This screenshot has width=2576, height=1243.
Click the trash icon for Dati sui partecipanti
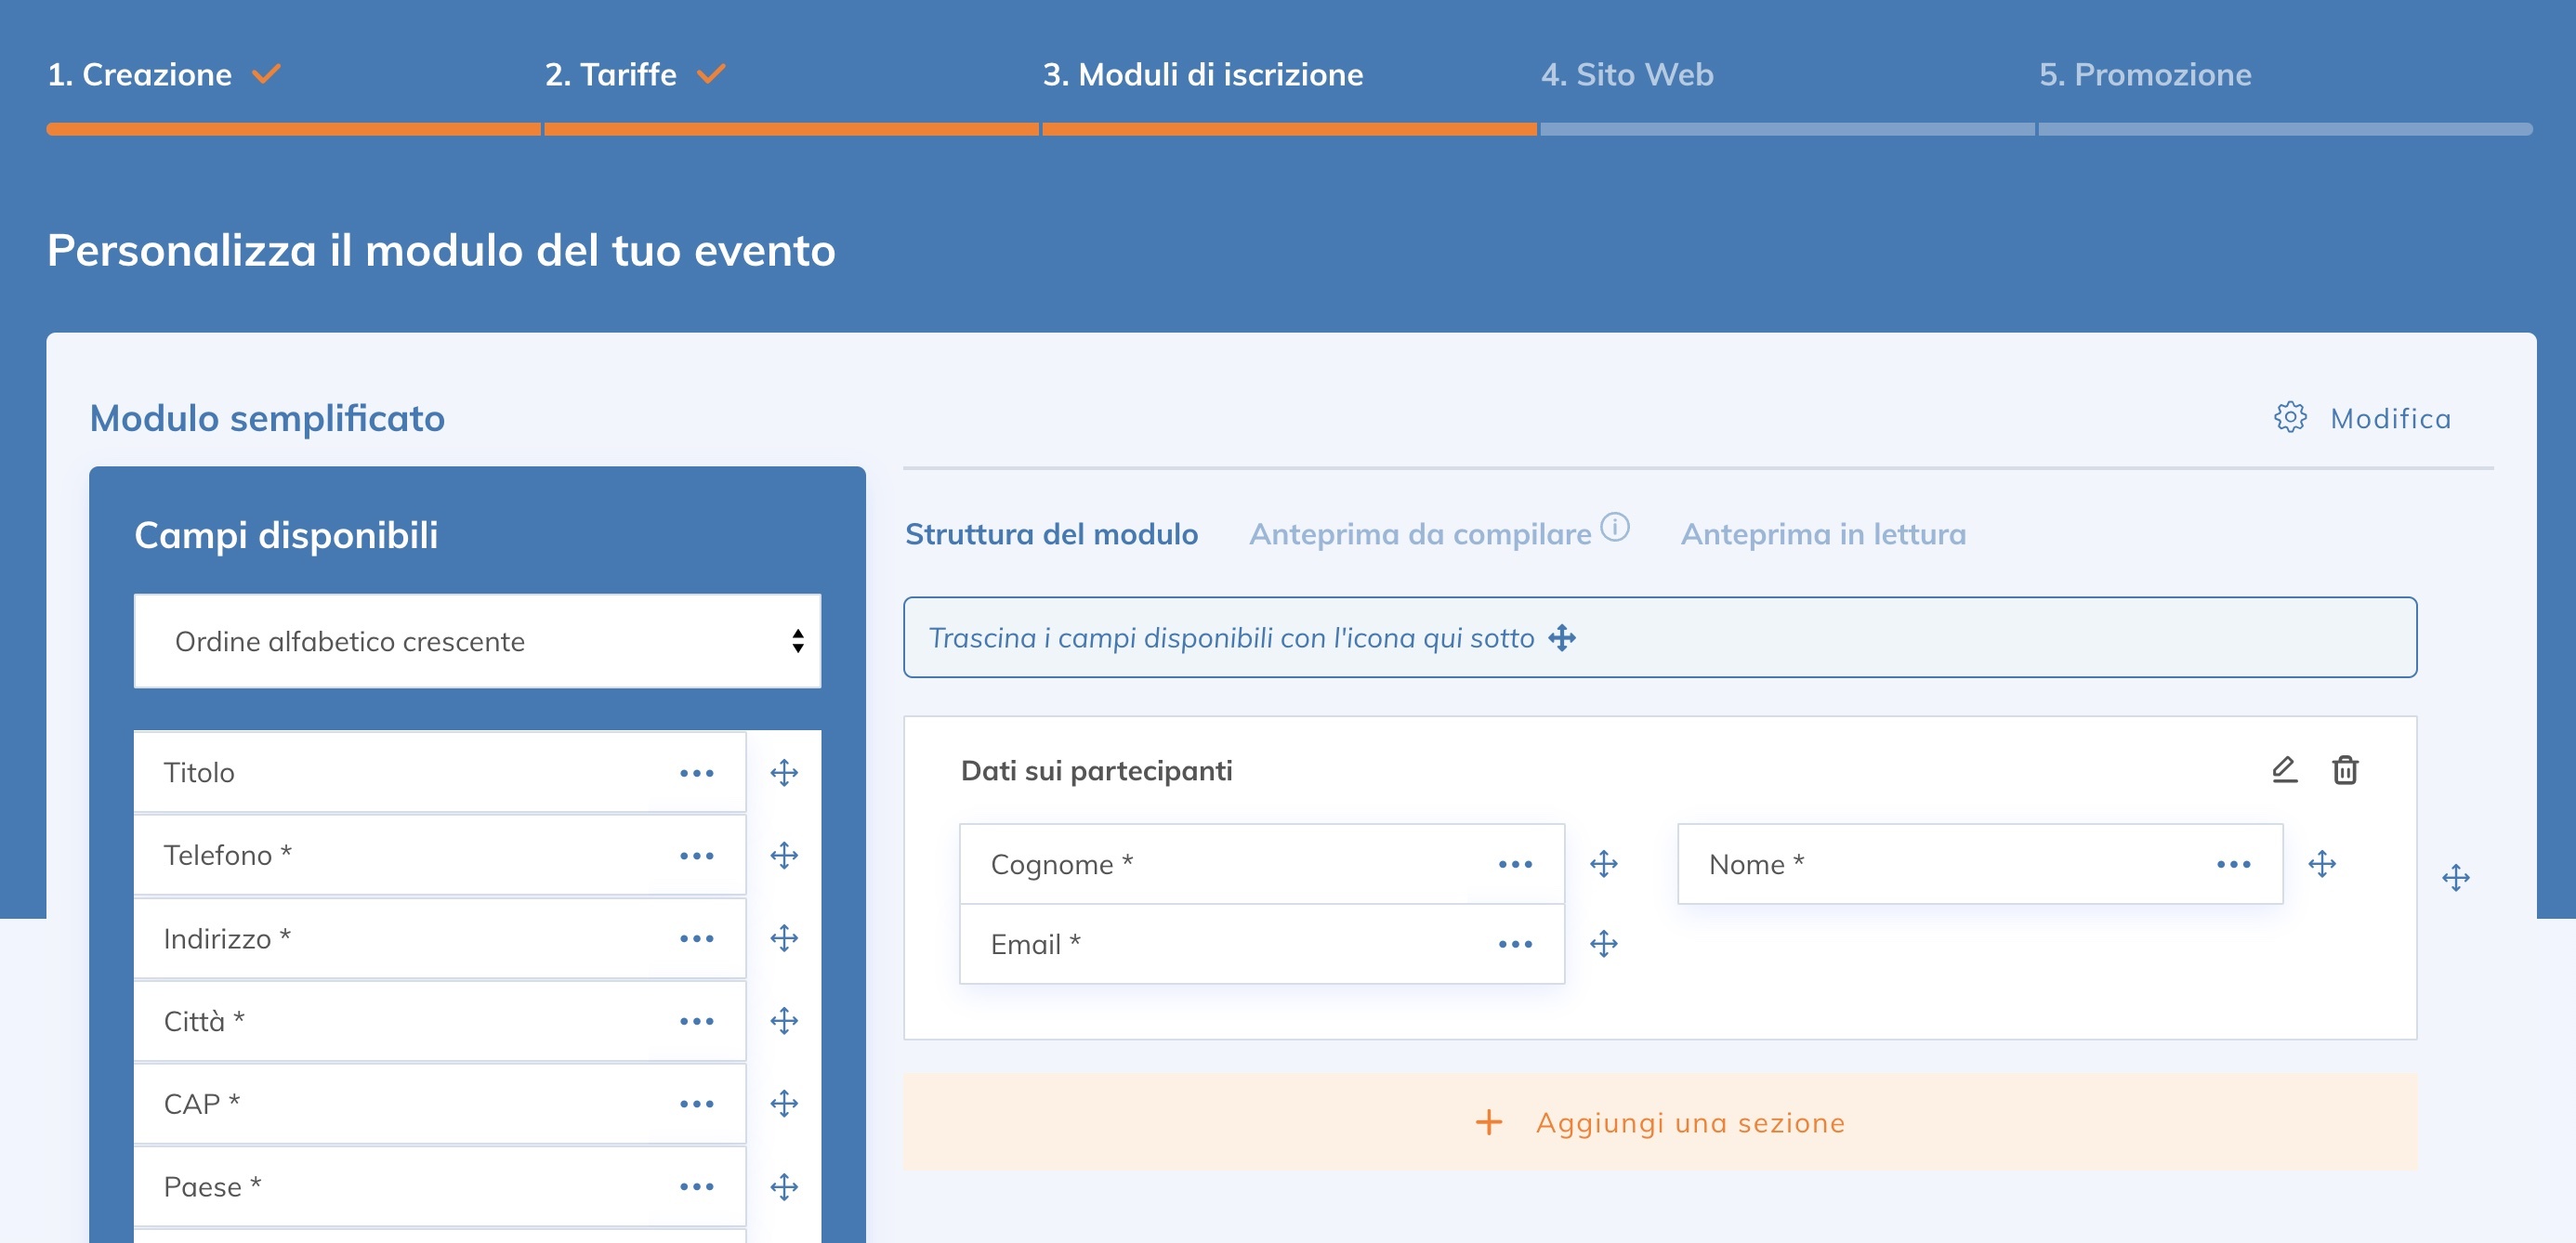2345,770
